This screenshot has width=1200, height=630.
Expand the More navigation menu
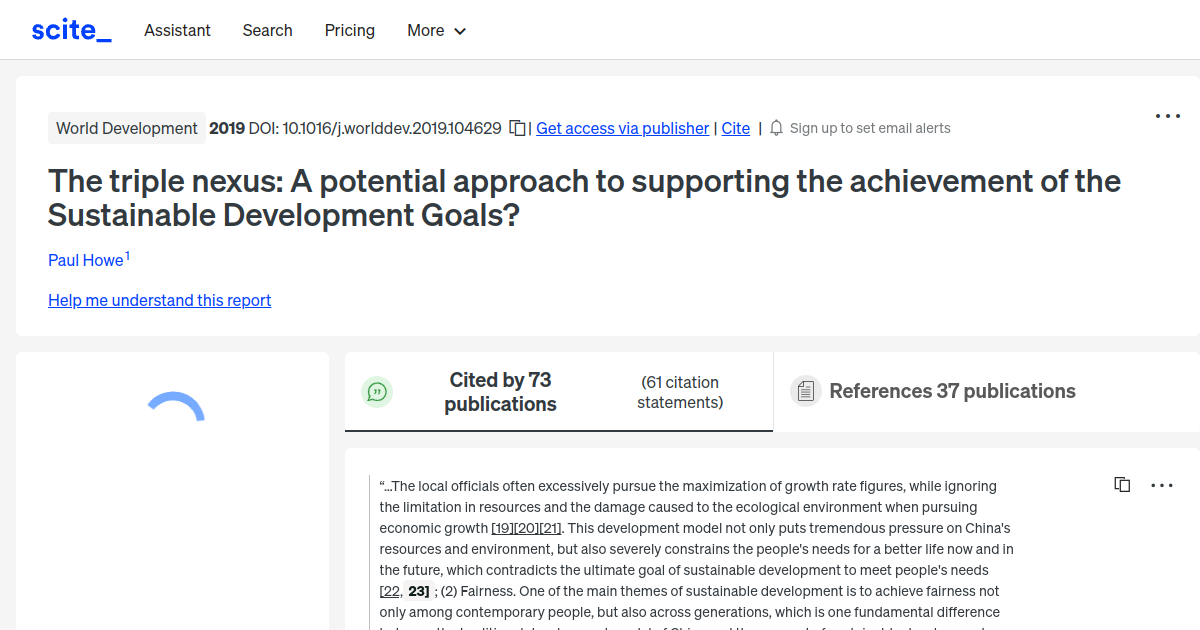[x=435, y=30]
